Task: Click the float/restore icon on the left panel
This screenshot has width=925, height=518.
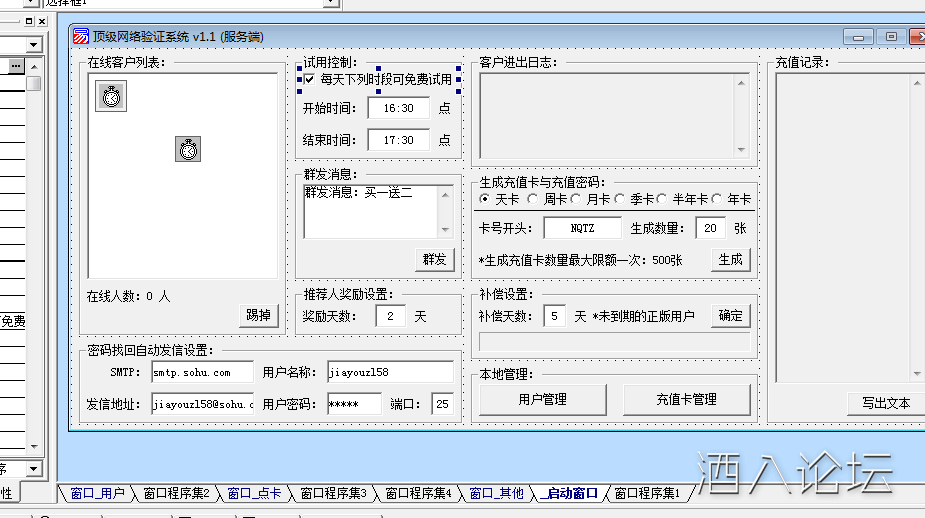Action: coord(29,21)
